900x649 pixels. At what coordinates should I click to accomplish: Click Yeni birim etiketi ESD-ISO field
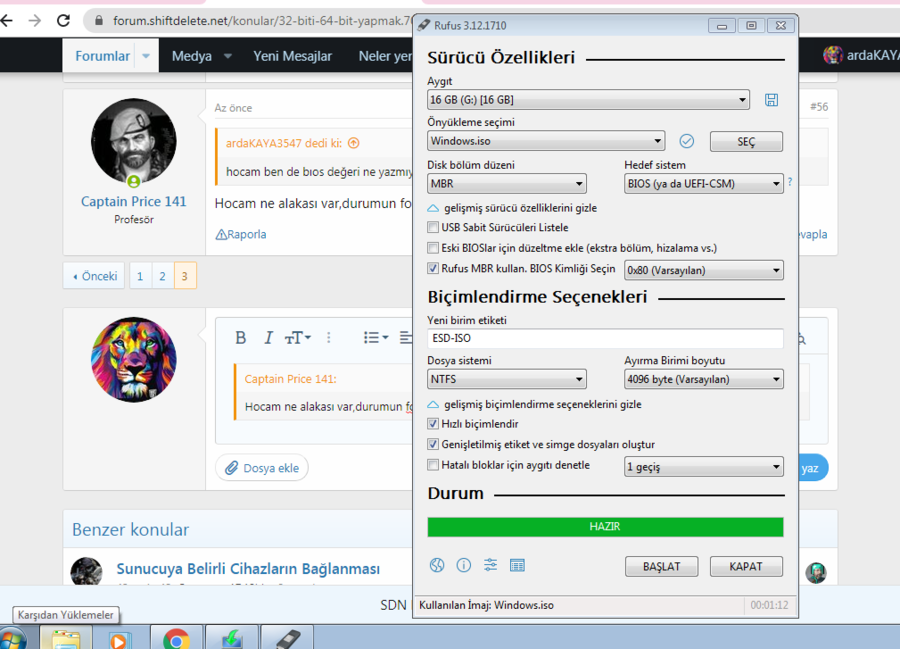click(606, 338)
